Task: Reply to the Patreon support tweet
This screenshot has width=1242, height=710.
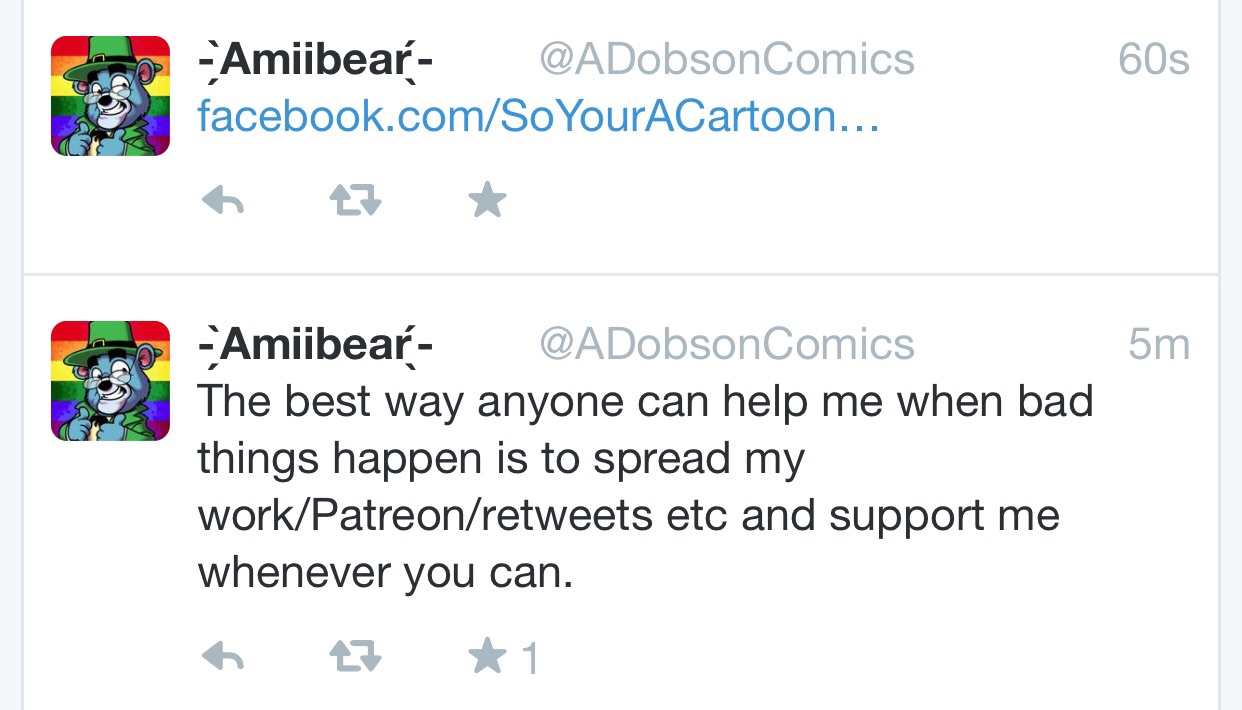Action: [x=224, y=657]
